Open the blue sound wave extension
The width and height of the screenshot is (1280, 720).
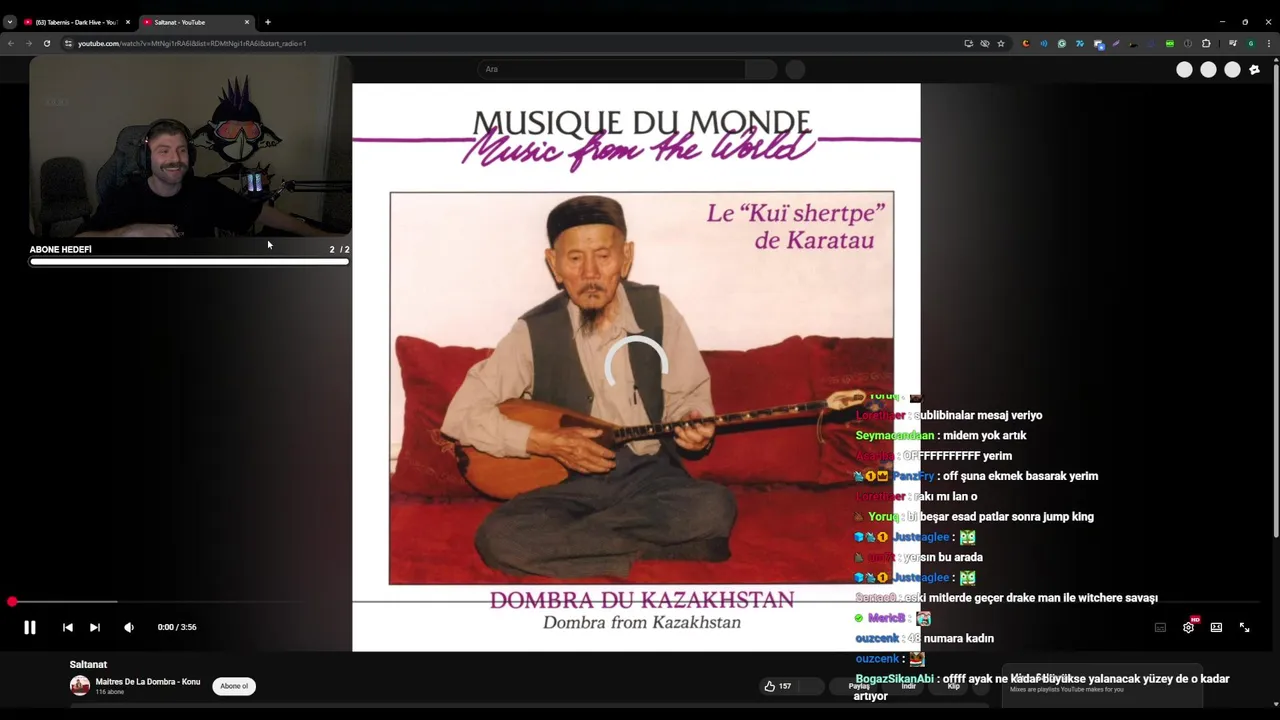coord(1044,43)
